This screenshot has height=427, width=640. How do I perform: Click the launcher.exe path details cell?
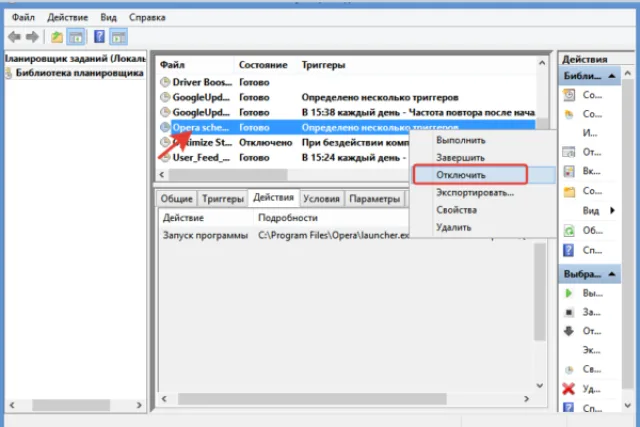tap(333, 235)
